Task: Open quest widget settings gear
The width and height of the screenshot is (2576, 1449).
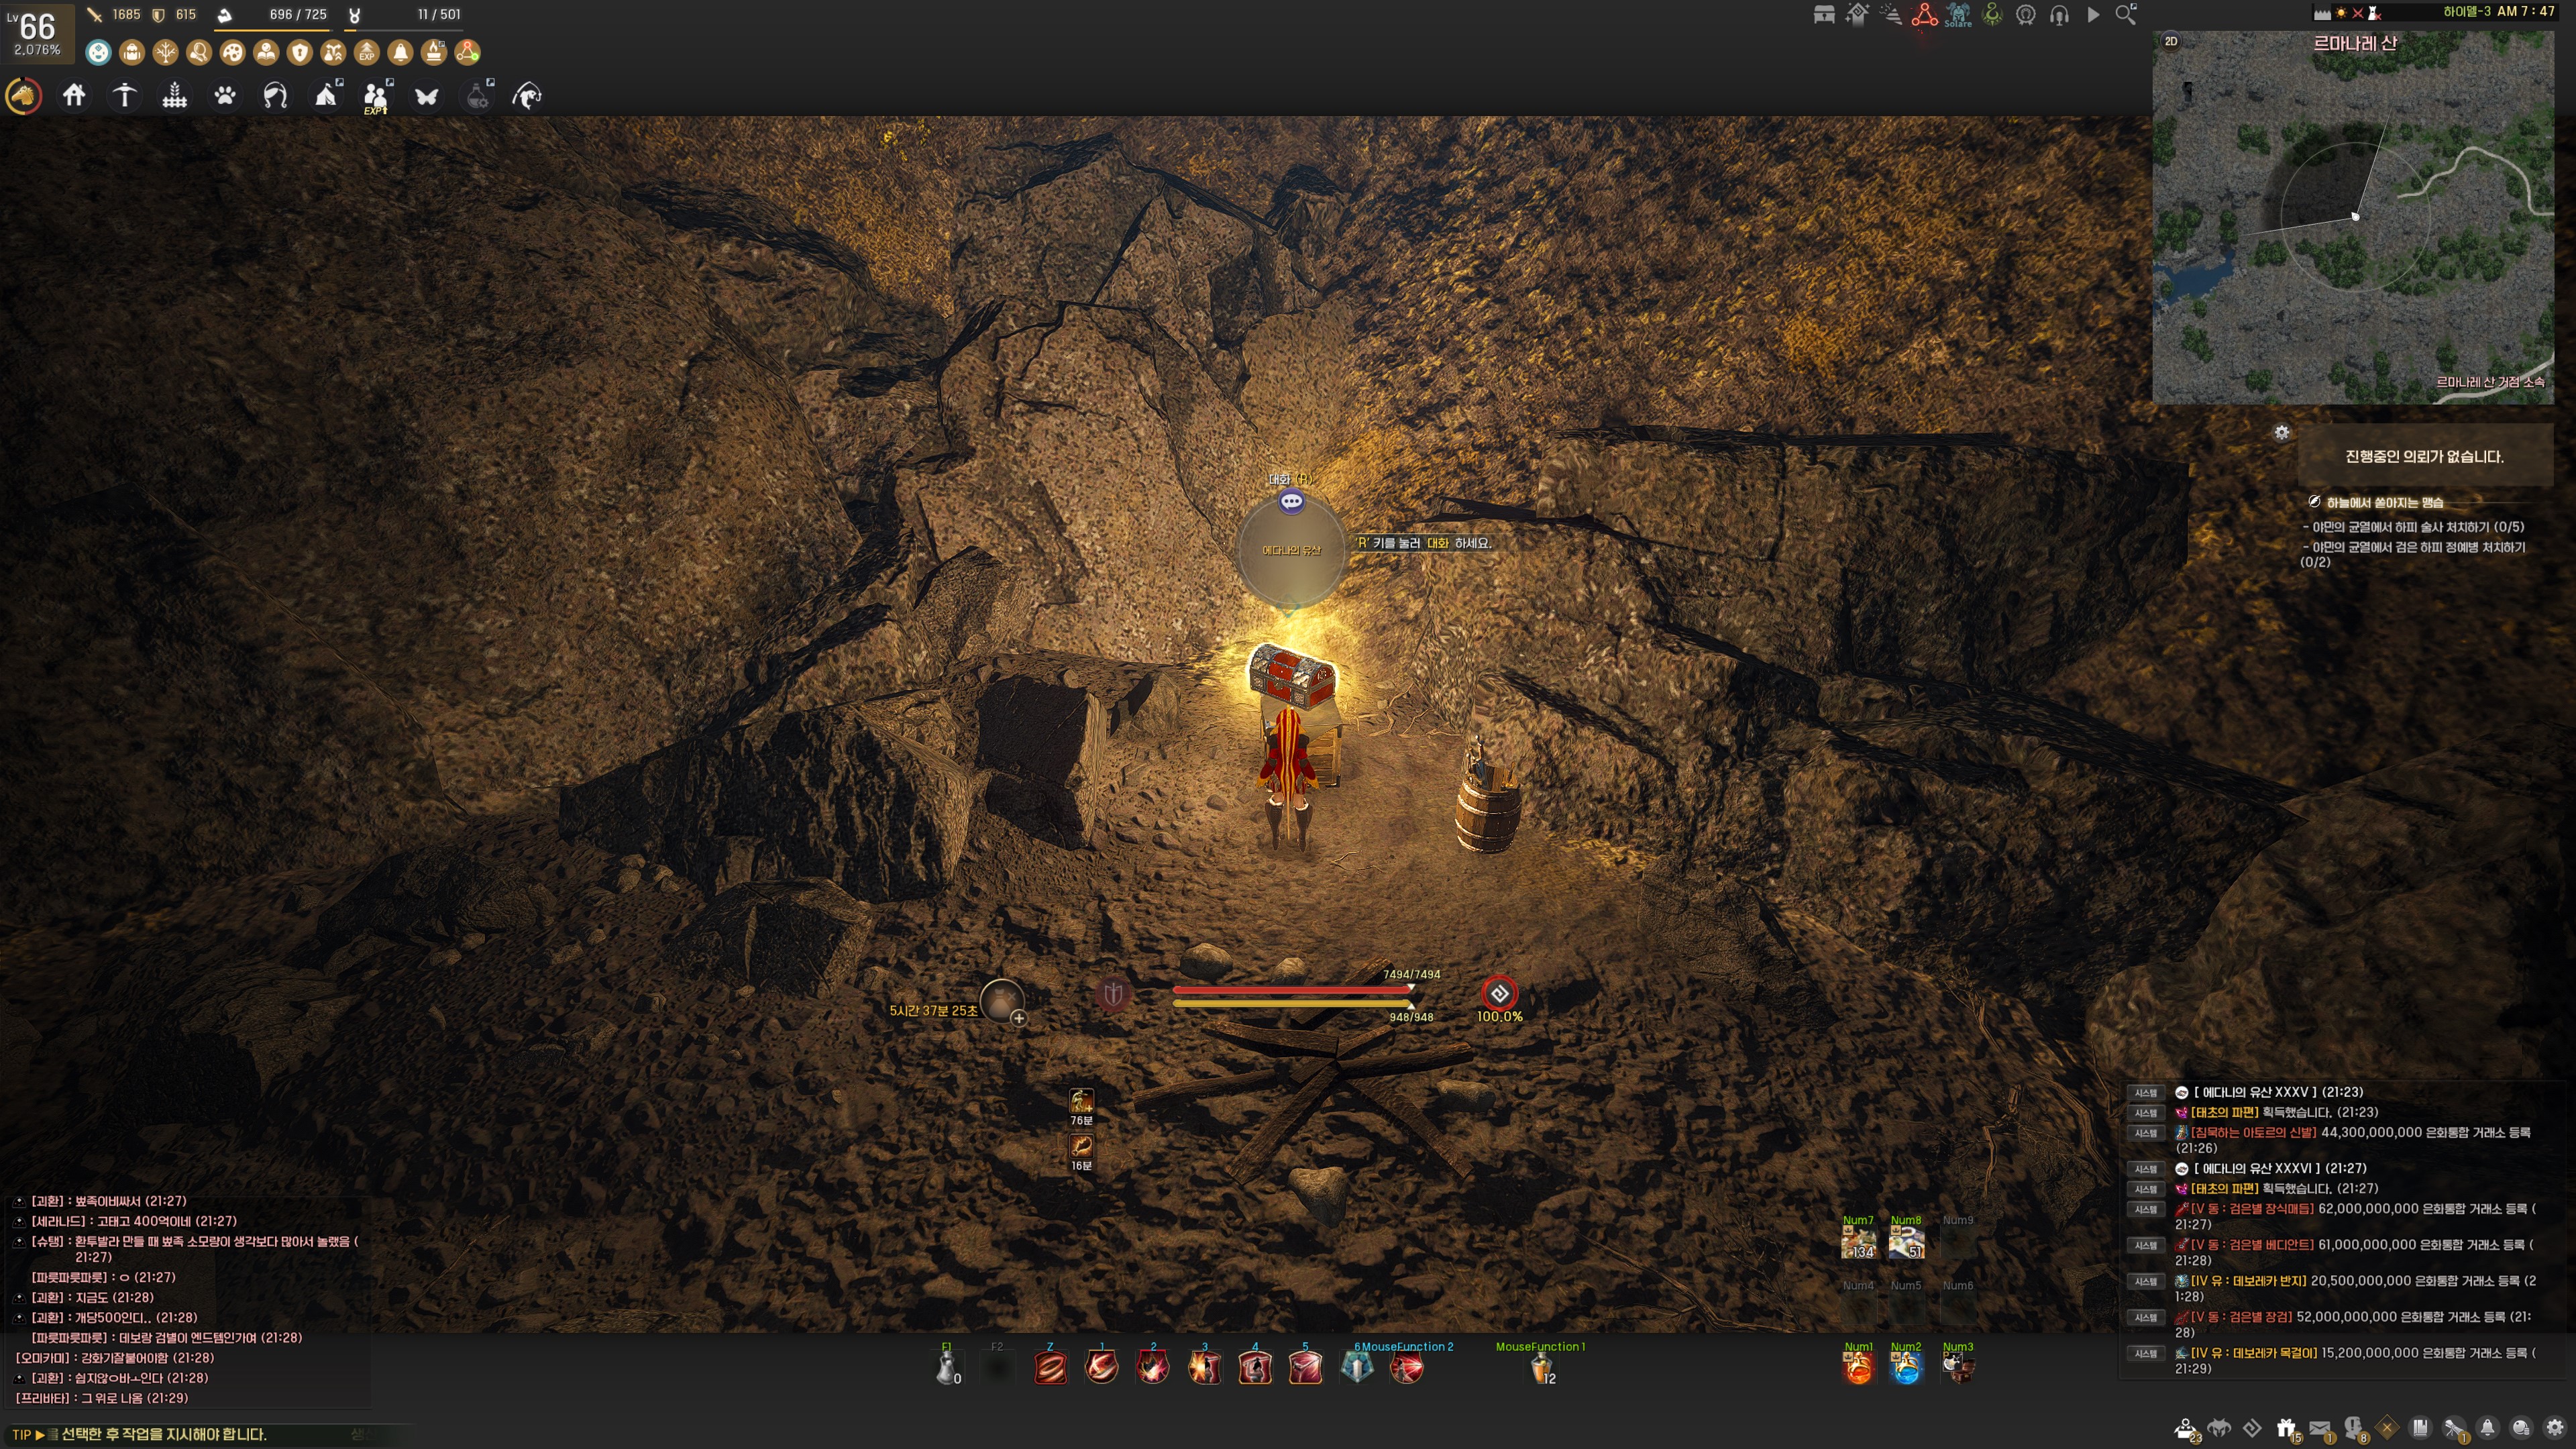Action: (x=2282, y=432)
